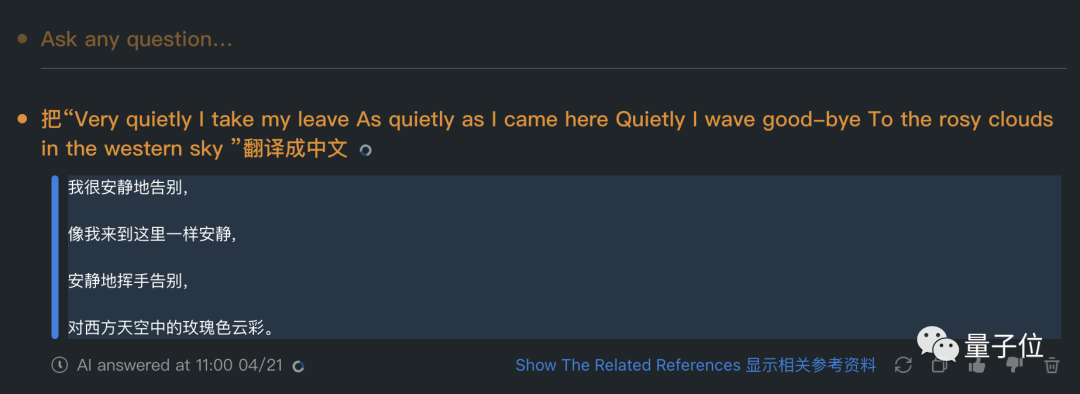
Task: Give the answer a thumbs down
Action: [x=1014, y=365]
